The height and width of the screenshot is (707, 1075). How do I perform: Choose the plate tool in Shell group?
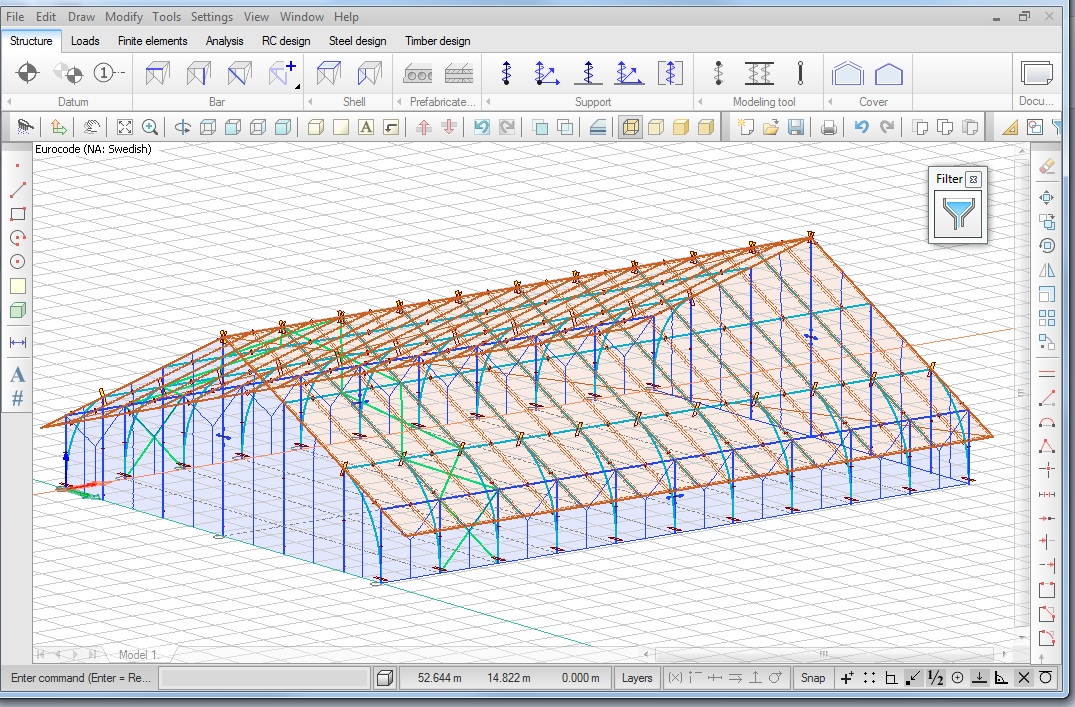[x=328, y=73]
